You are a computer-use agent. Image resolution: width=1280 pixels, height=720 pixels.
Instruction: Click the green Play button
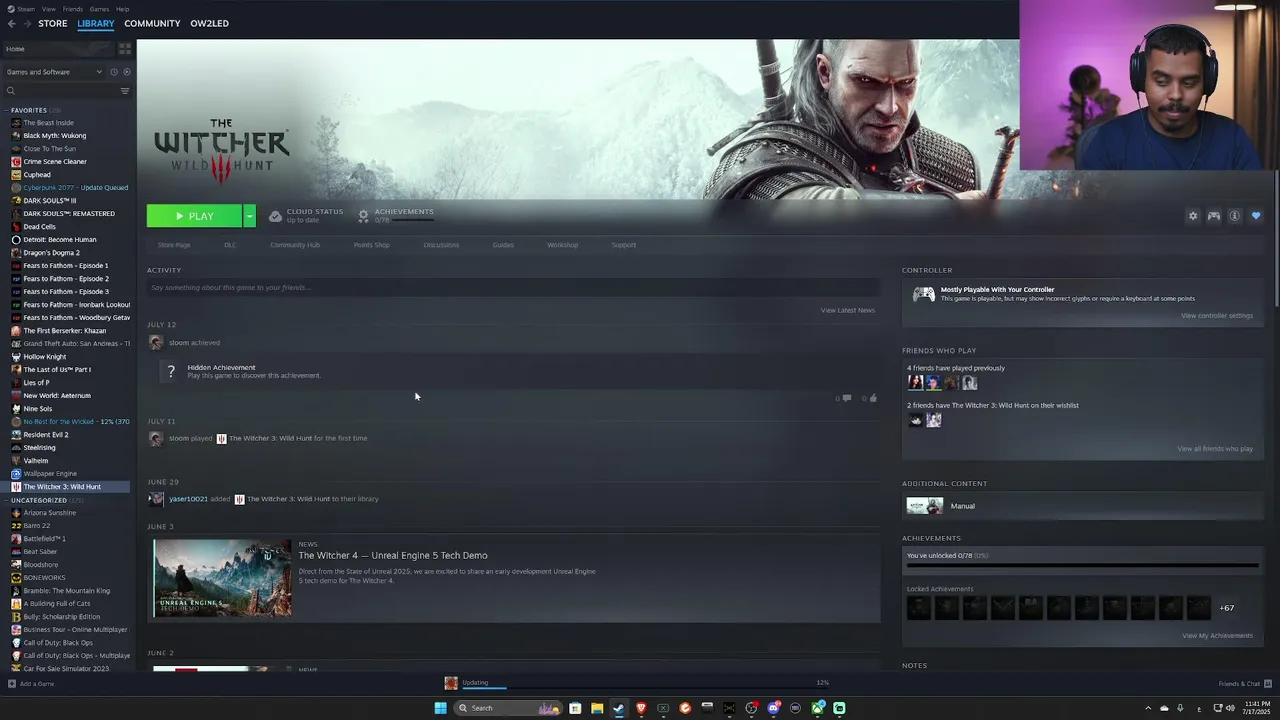194,216
